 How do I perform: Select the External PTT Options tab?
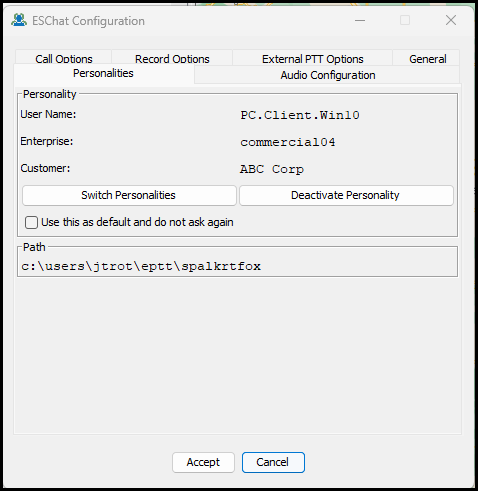[312, 58]
